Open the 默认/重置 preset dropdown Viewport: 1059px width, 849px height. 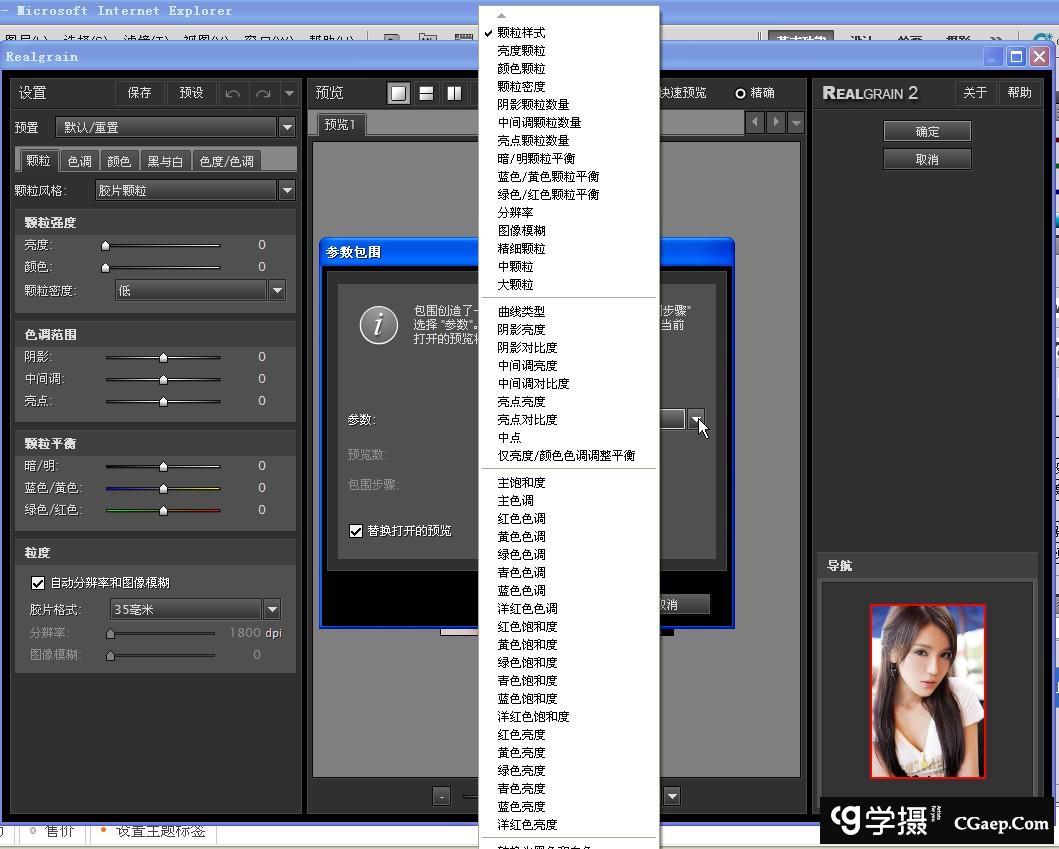pyautogui.click(x=288, y=127)
